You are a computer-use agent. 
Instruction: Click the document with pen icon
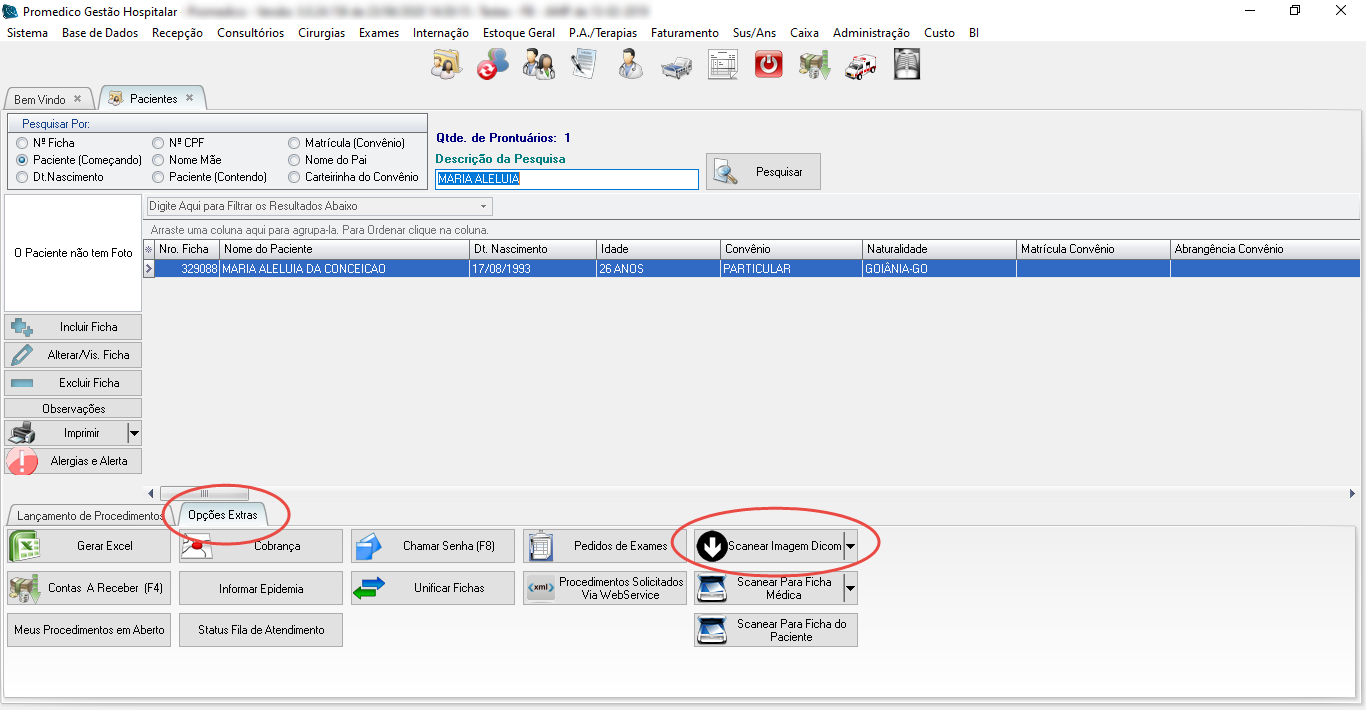[584, 65]
